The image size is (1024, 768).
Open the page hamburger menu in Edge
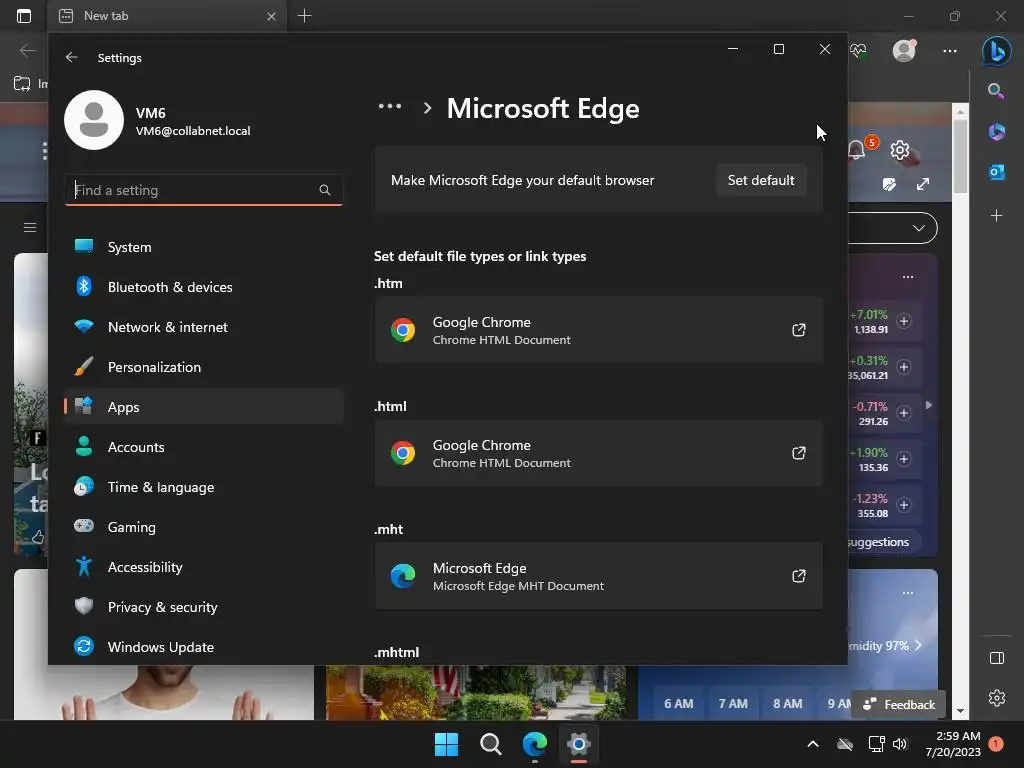(x=29, y=227)
